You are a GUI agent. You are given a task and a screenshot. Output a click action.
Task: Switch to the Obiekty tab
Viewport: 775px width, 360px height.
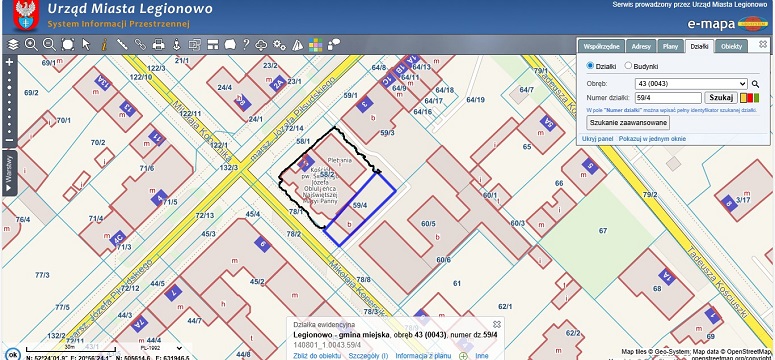pyautogui.click(x=732, y=46)
